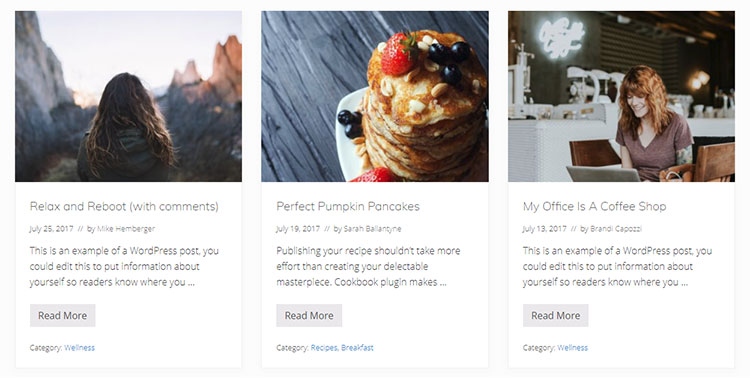Screen dimensions: 750x381
Task: Open the Breakfast category link
Action: click(357, 348)
